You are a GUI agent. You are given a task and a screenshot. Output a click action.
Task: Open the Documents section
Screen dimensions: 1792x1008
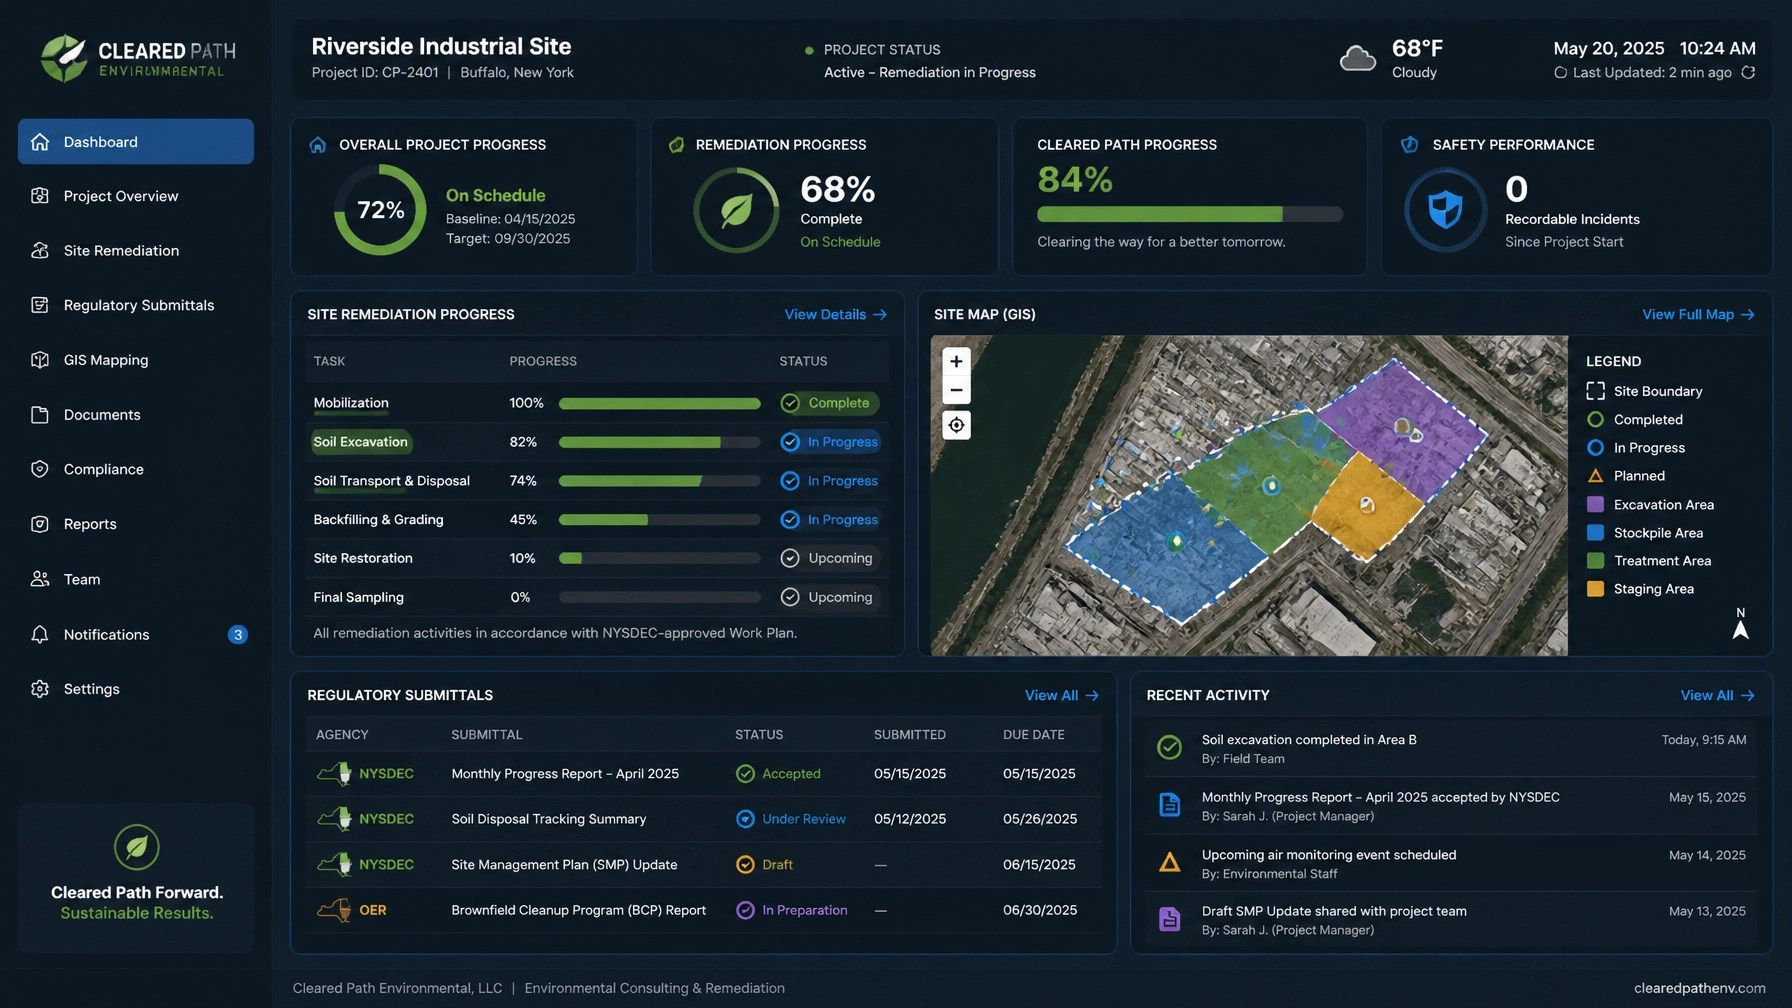pos(136,415)
